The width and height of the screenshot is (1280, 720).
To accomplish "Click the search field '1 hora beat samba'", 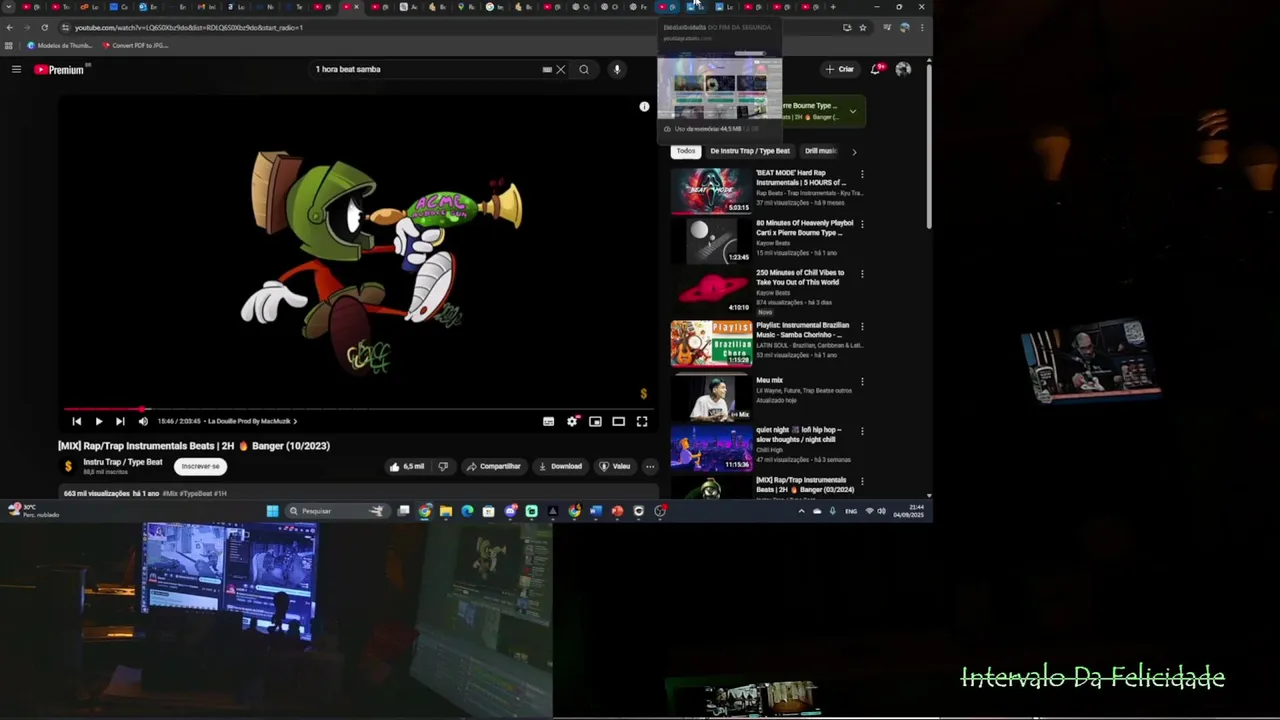I will 425,69.
